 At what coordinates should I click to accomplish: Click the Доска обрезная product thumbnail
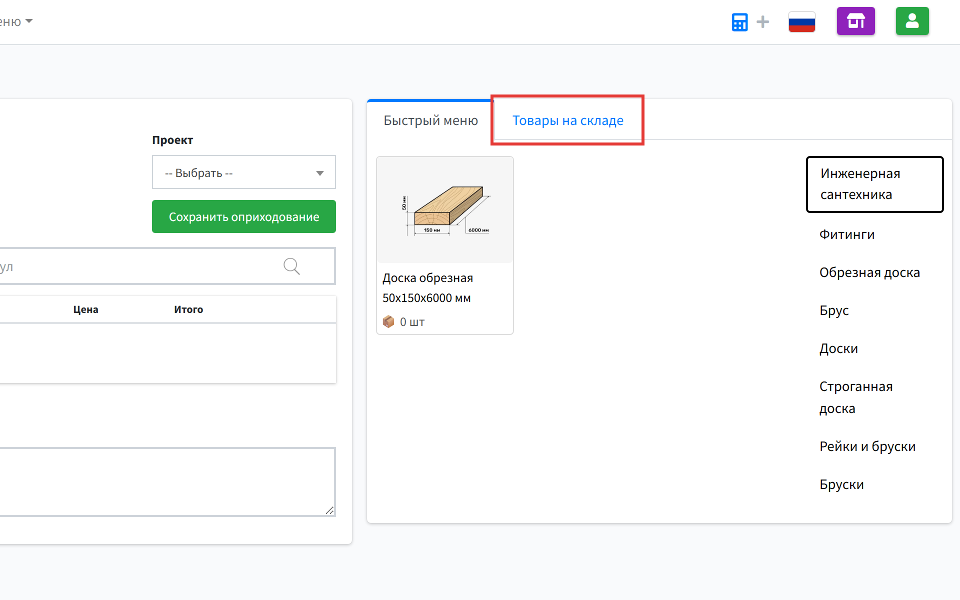pos(445,210)
